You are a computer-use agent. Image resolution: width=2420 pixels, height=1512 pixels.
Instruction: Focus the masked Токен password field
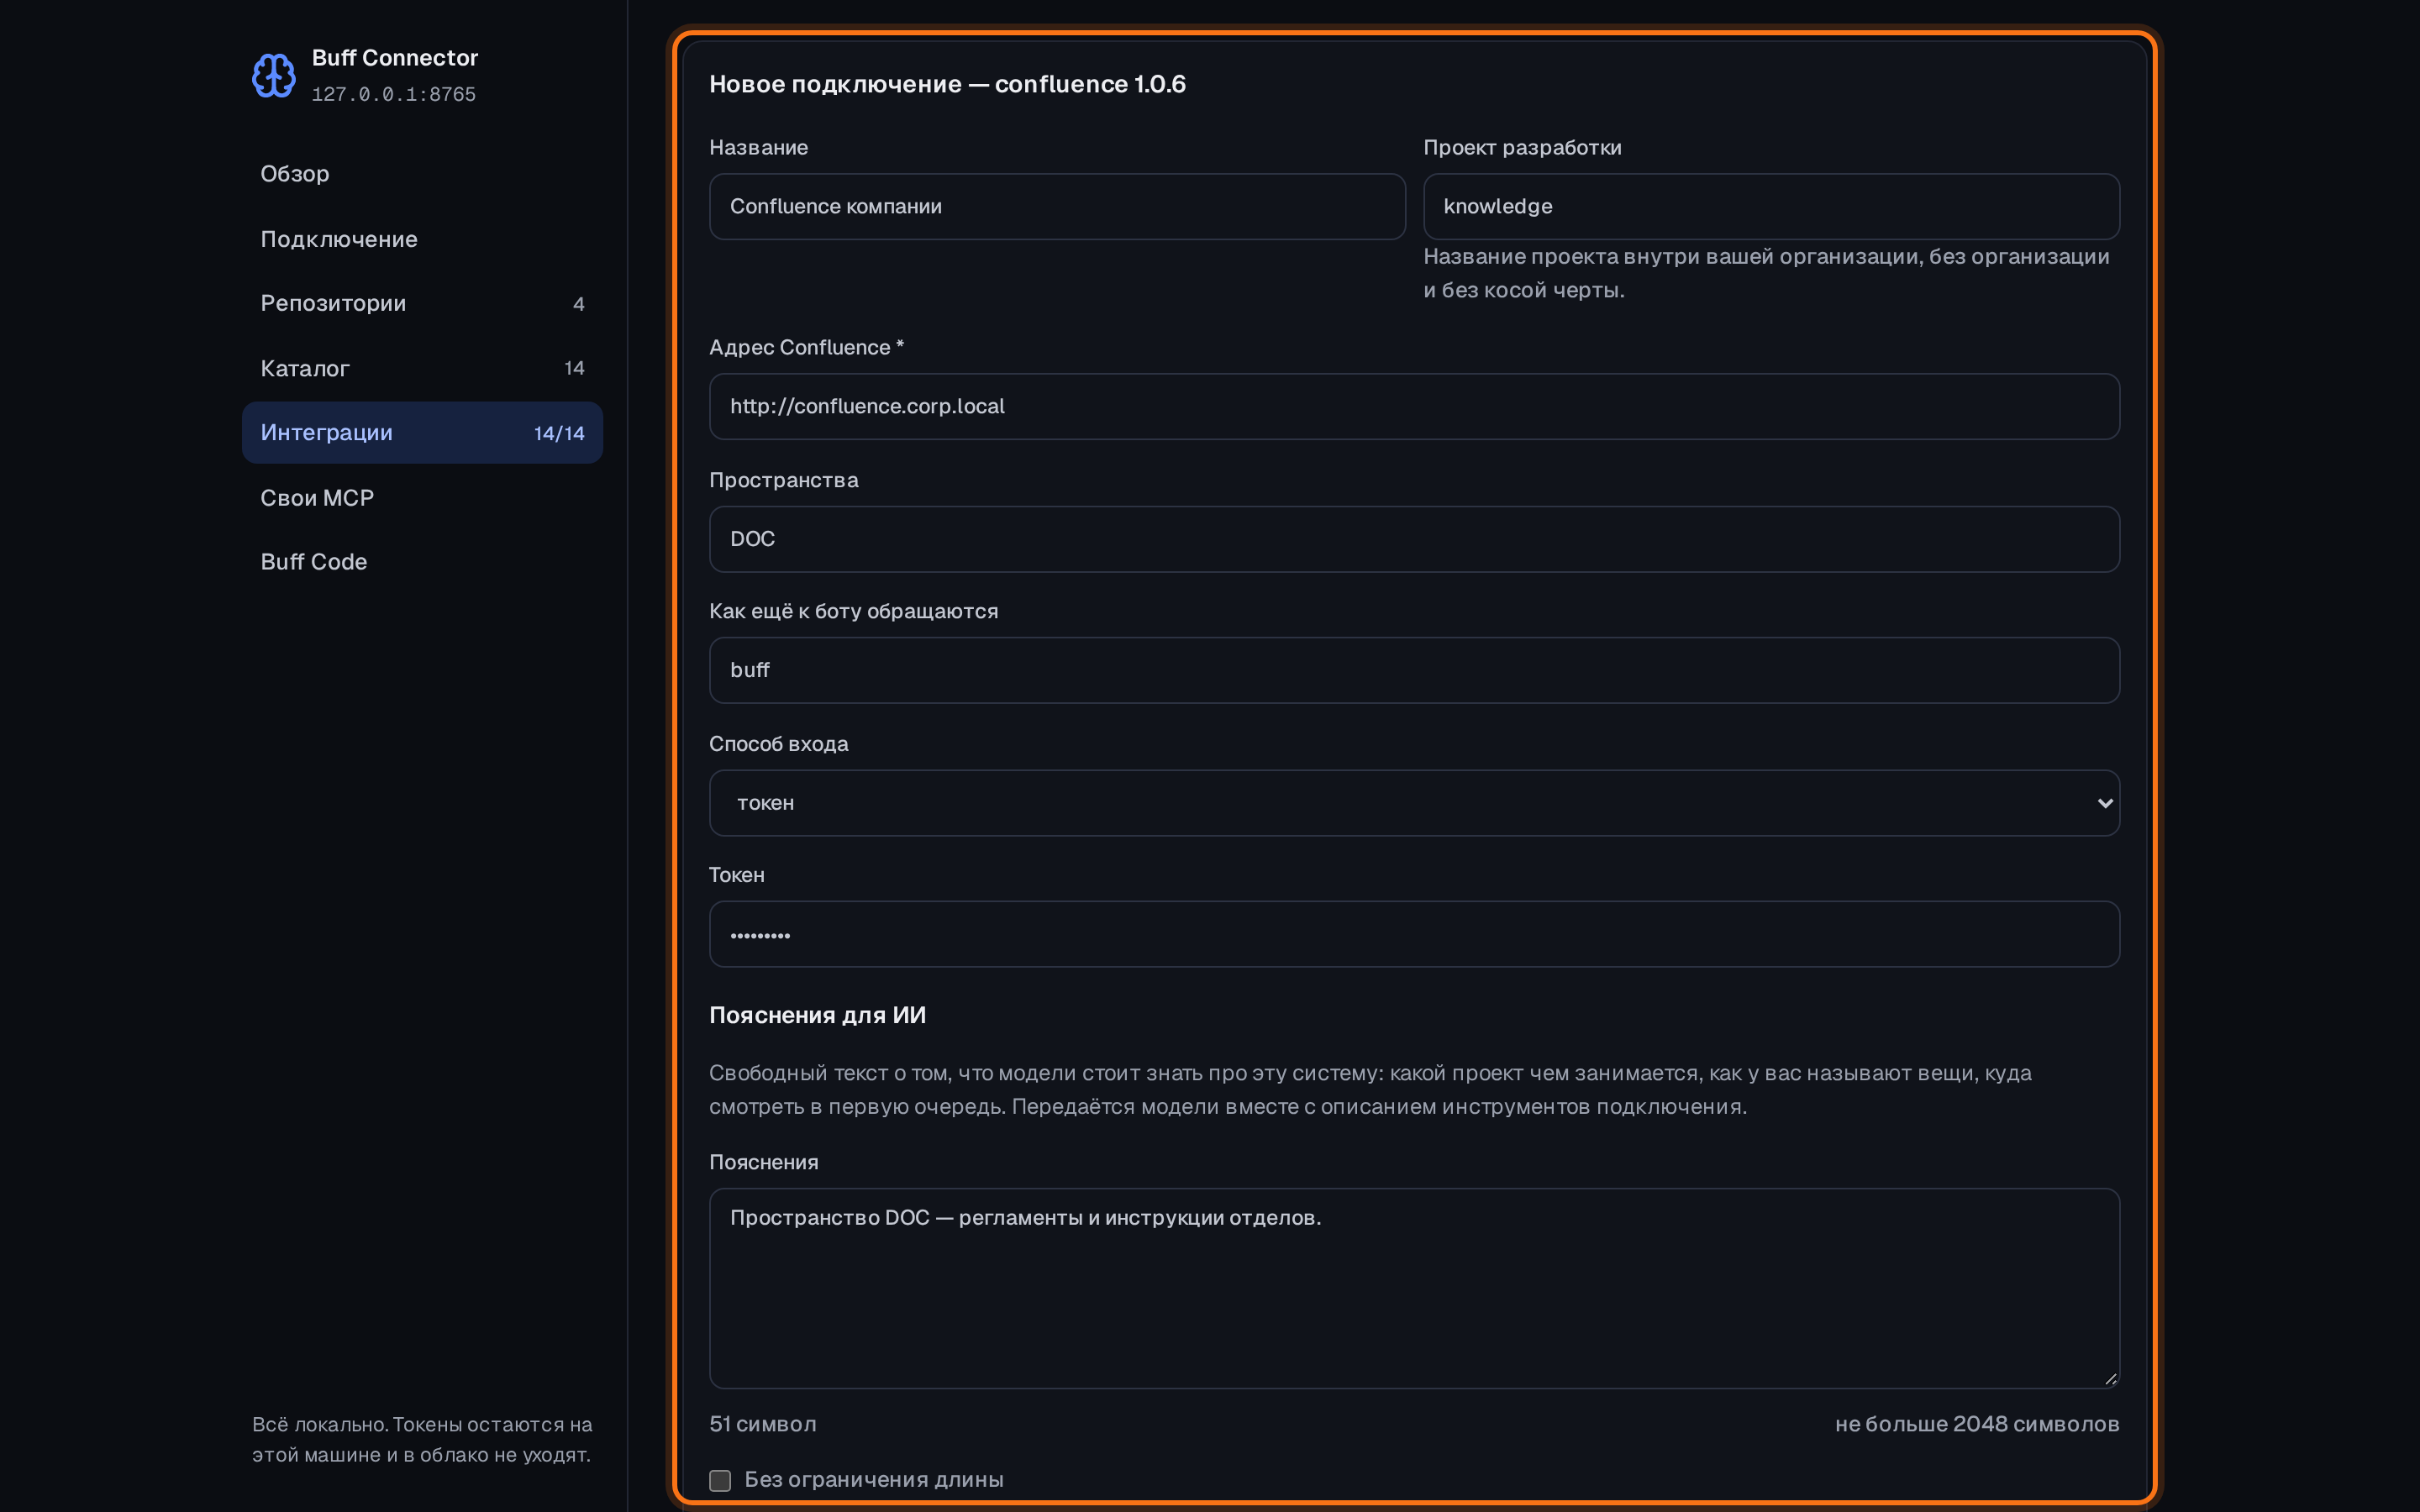1414,934
